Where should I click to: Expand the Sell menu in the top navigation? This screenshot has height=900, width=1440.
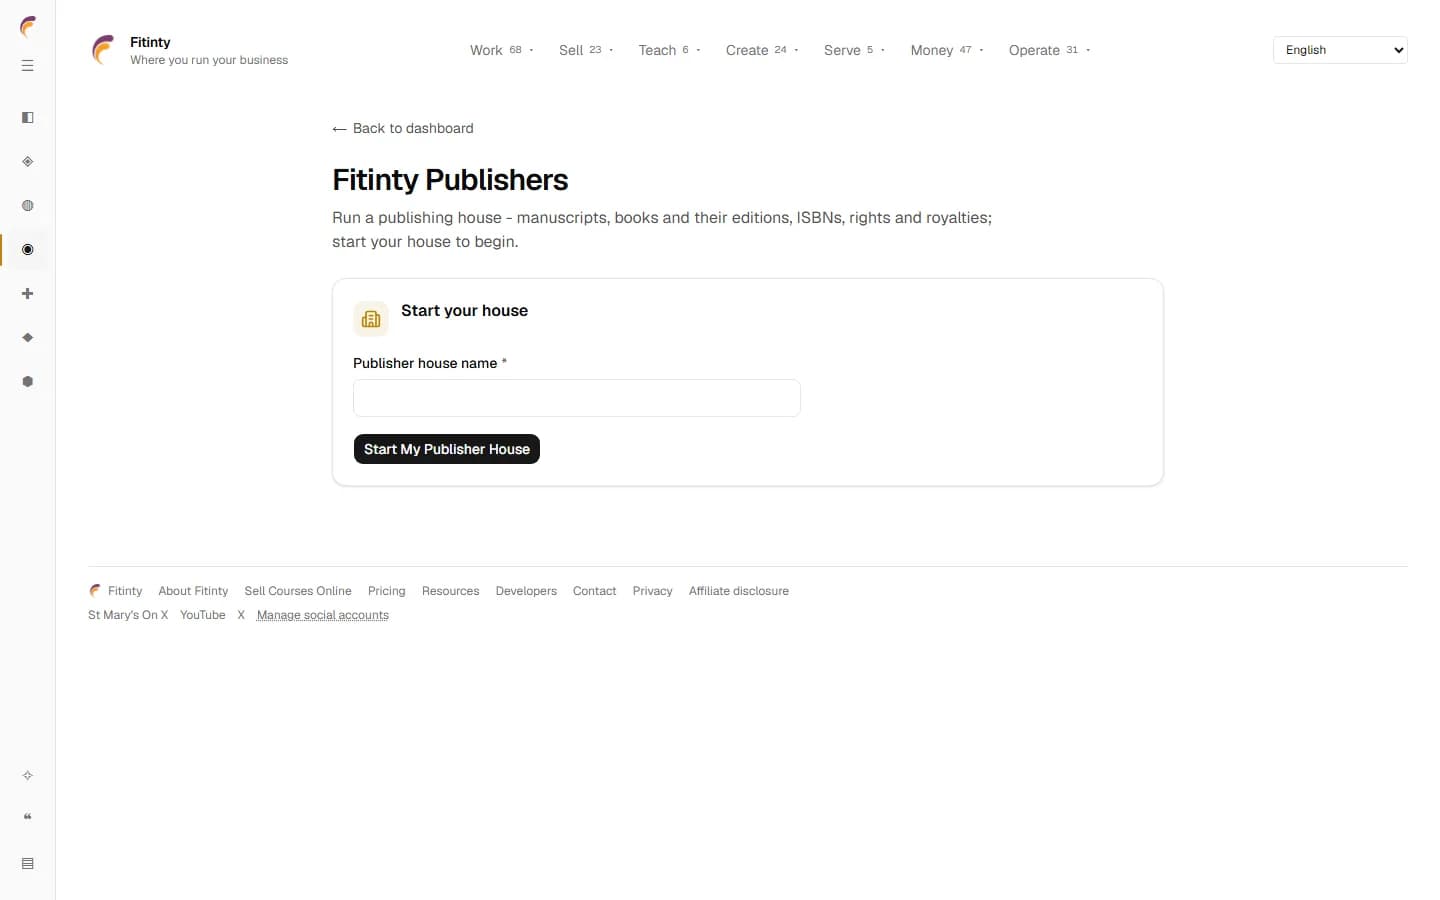click(586, 50)
